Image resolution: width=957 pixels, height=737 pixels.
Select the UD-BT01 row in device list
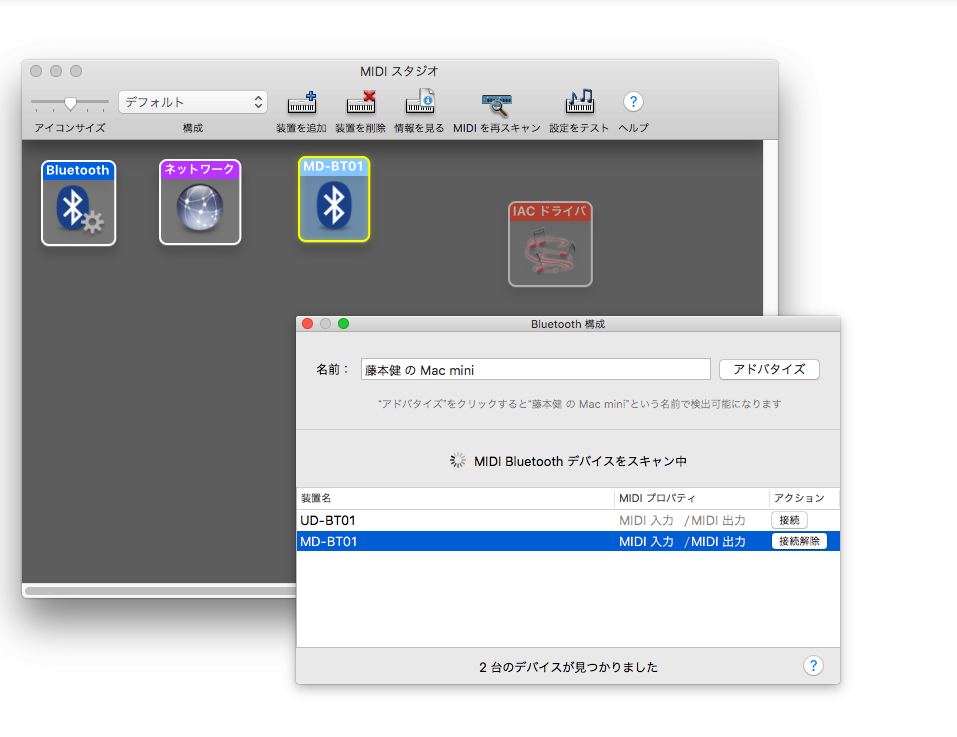pyautogui.click(x=568, y=520)
